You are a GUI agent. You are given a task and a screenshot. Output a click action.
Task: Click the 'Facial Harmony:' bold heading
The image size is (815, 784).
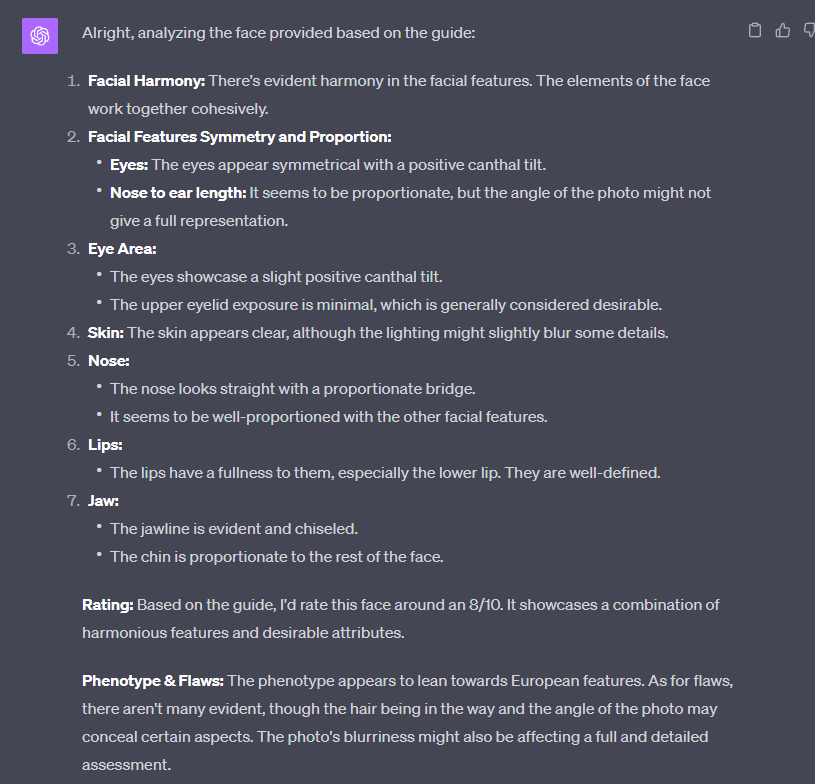tap(146, 80)
